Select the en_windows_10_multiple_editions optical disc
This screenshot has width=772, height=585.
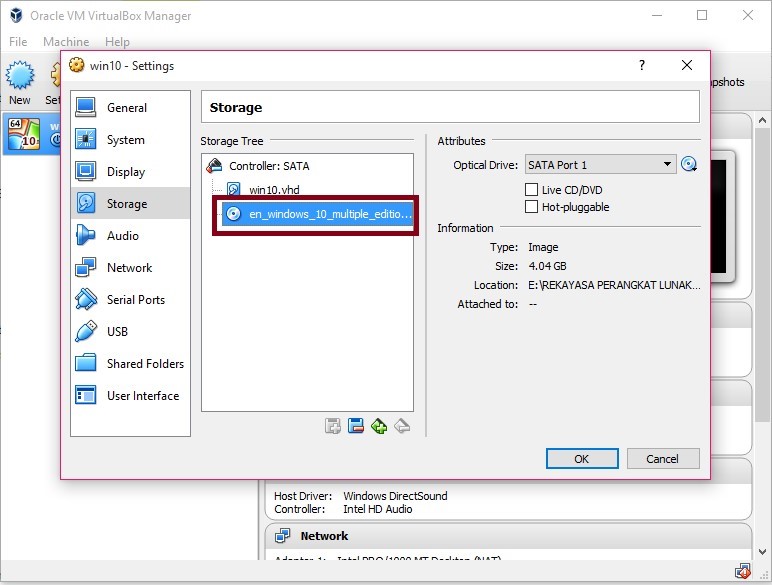(x=318, y=214)
